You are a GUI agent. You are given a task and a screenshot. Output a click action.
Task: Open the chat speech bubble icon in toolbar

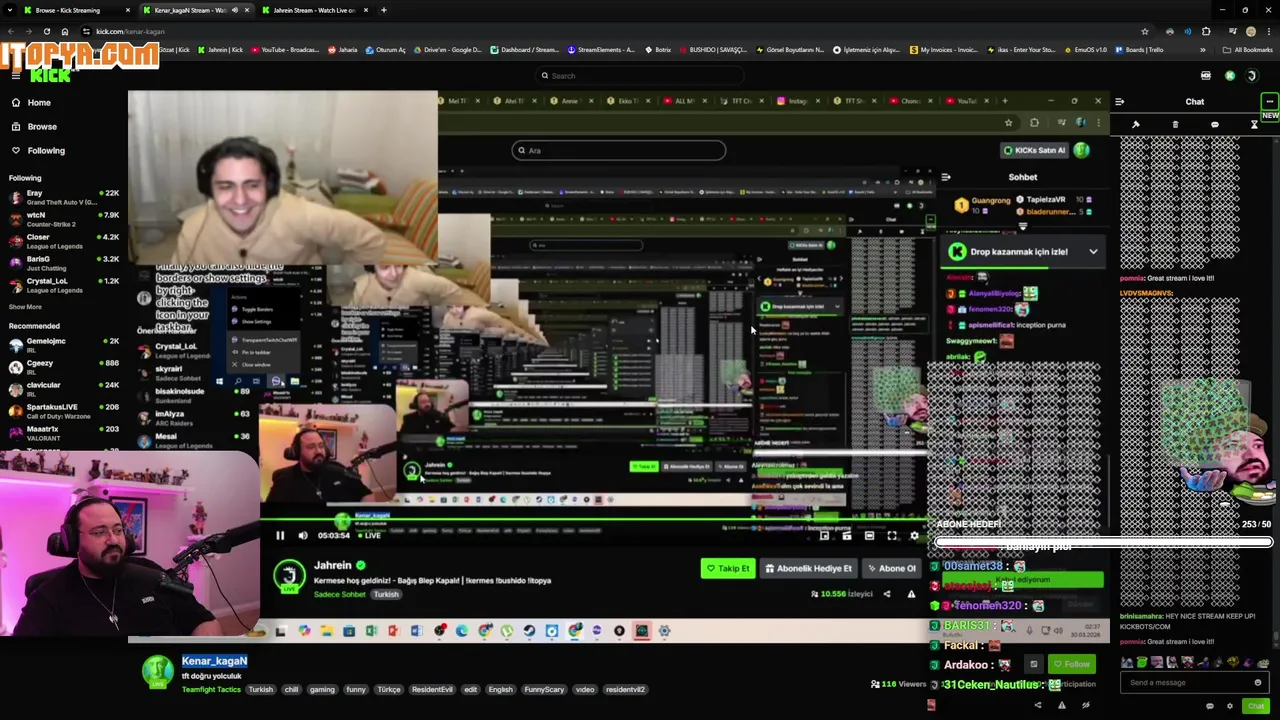coord(1214,125)
